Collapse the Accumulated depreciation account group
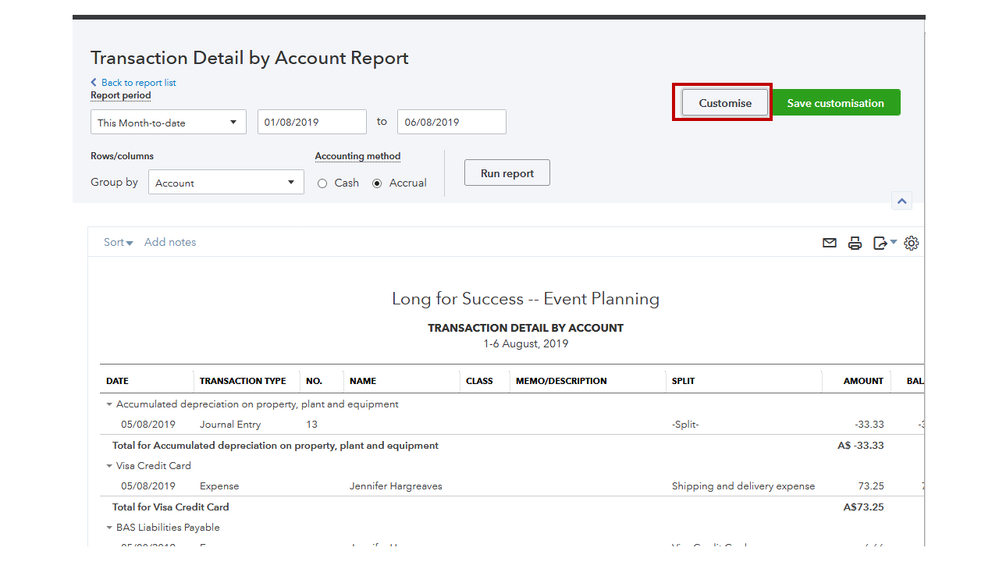 pos(109,405)
